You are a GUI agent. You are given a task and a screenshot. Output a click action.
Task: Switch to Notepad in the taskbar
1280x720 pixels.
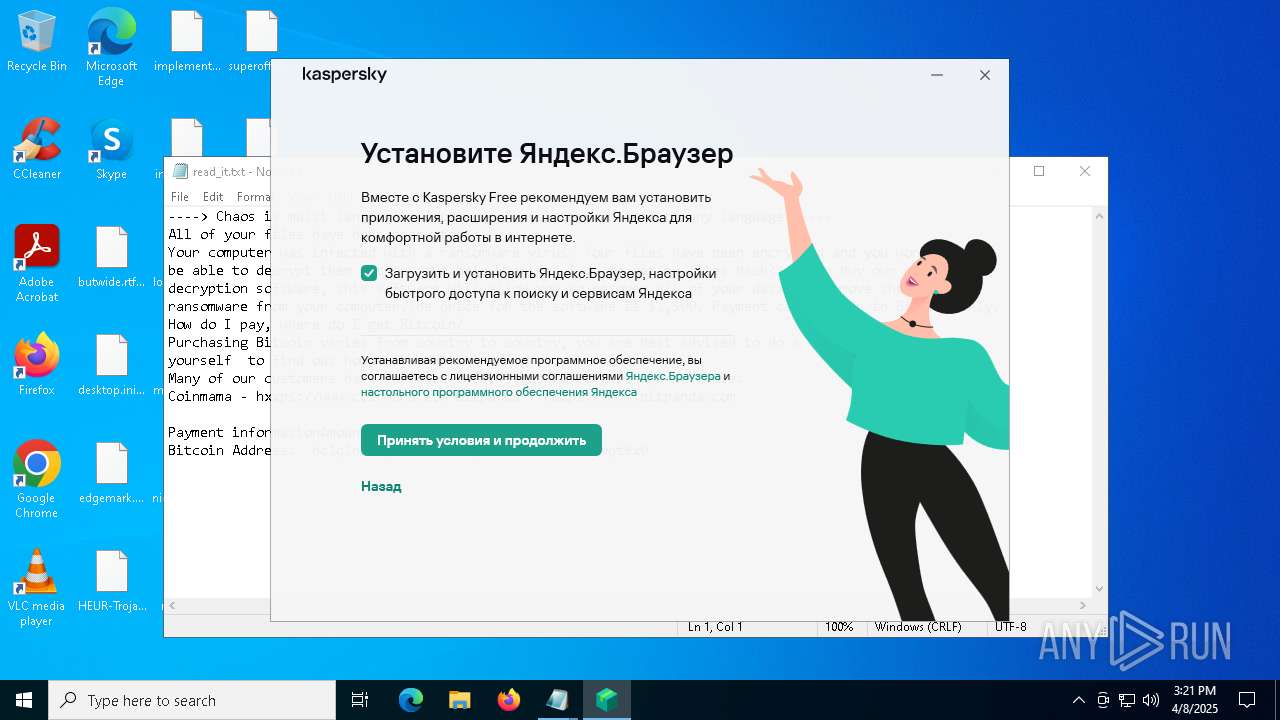(x=557, y=700)
